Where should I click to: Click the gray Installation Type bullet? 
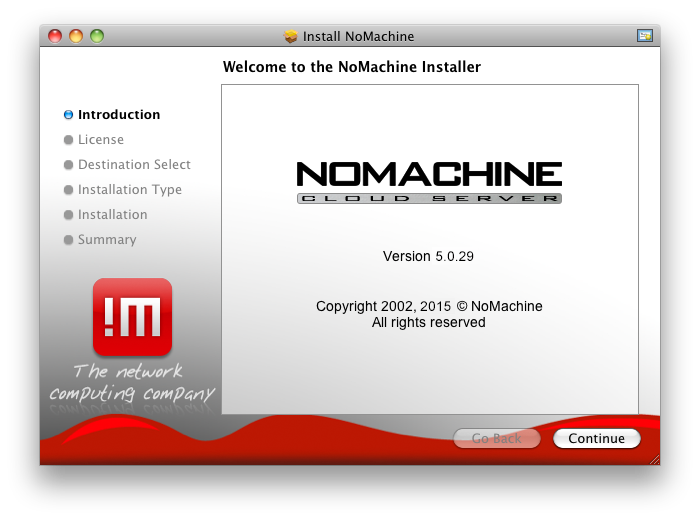(68, 190)
